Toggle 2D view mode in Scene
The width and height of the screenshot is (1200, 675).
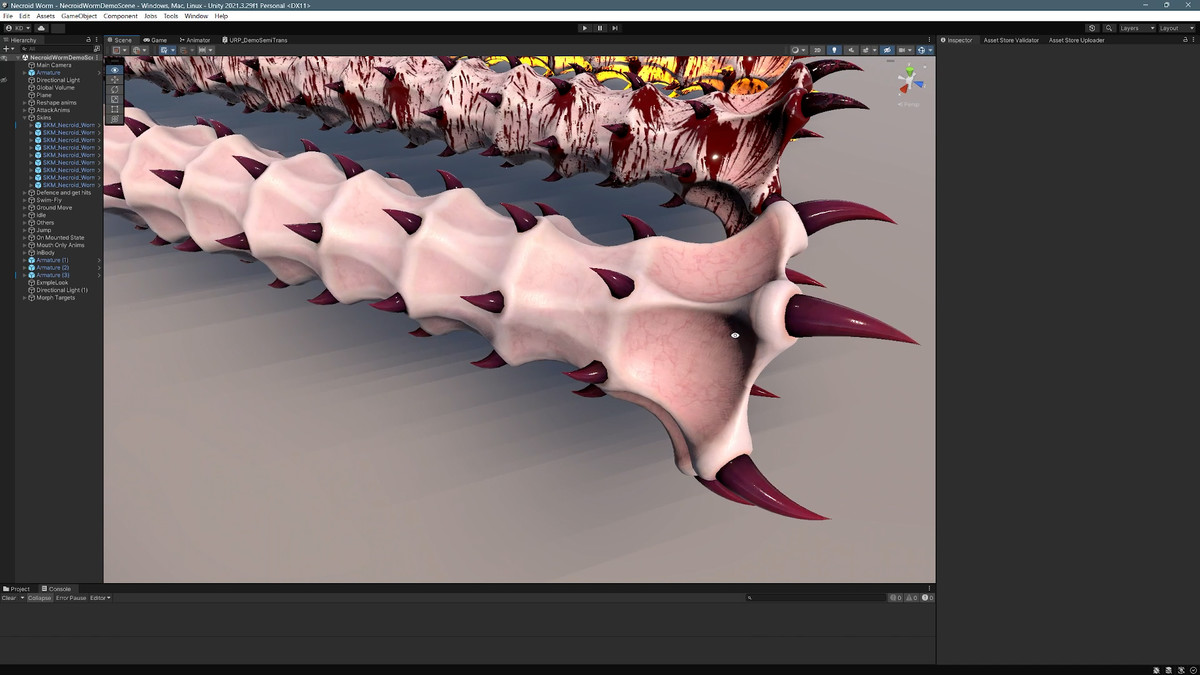tap(817, 50)
